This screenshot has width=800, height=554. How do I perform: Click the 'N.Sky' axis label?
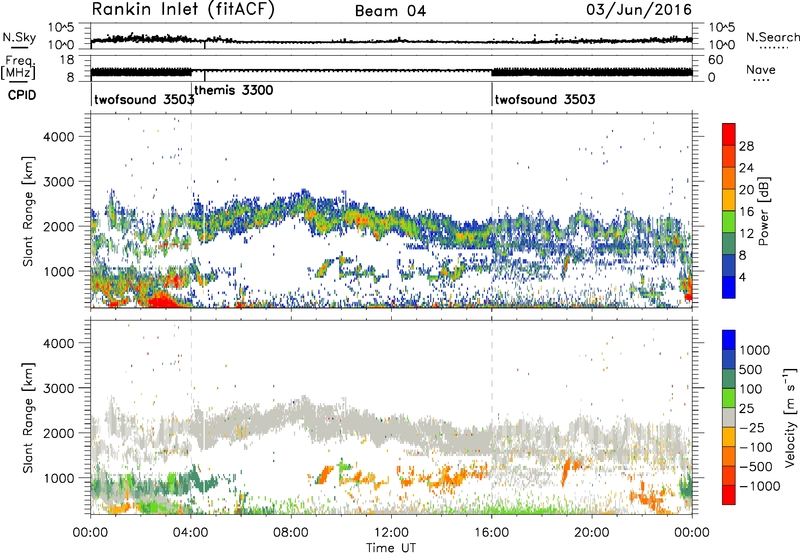tap(19, 38)
